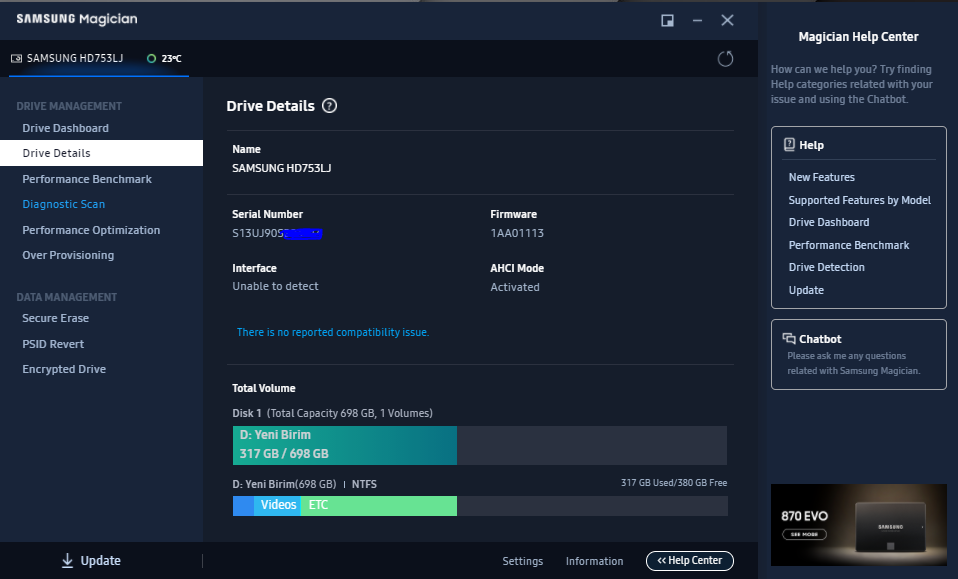958x579 pixels.
Task: Click the 'D: Yeni Birim(698 GB)' NTFS label
Action: pos(304,484)
